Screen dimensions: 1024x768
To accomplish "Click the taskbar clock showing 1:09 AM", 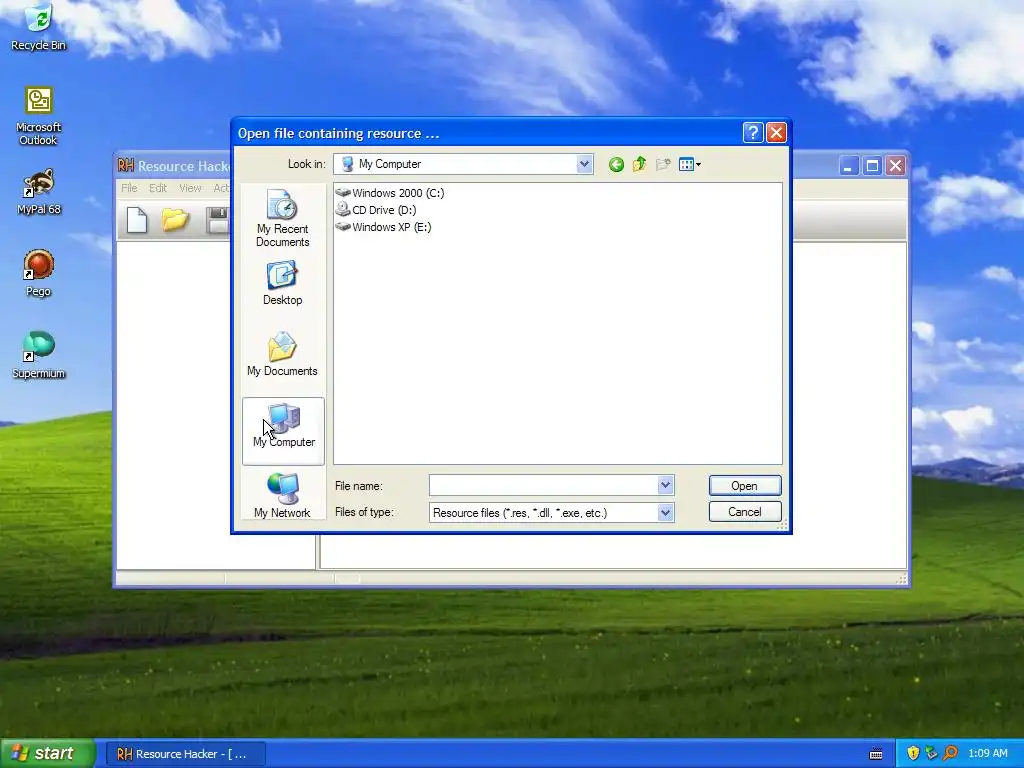I will click(x=988, y=754).
